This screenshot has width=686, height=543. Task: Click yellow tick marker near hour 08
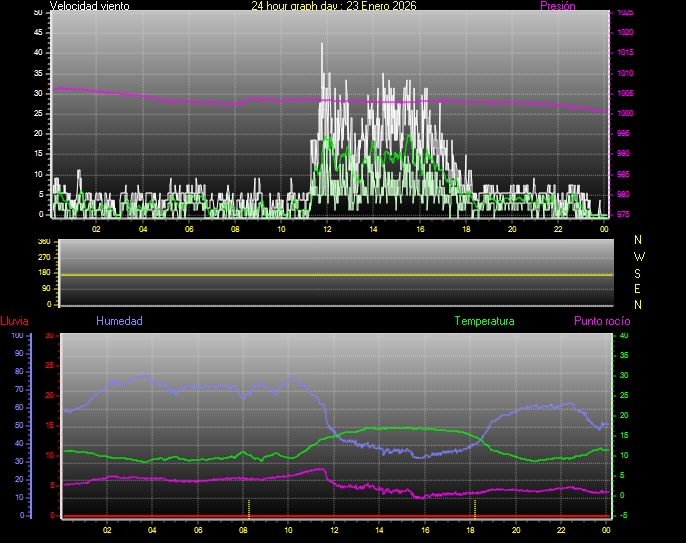tap(249, 507)
